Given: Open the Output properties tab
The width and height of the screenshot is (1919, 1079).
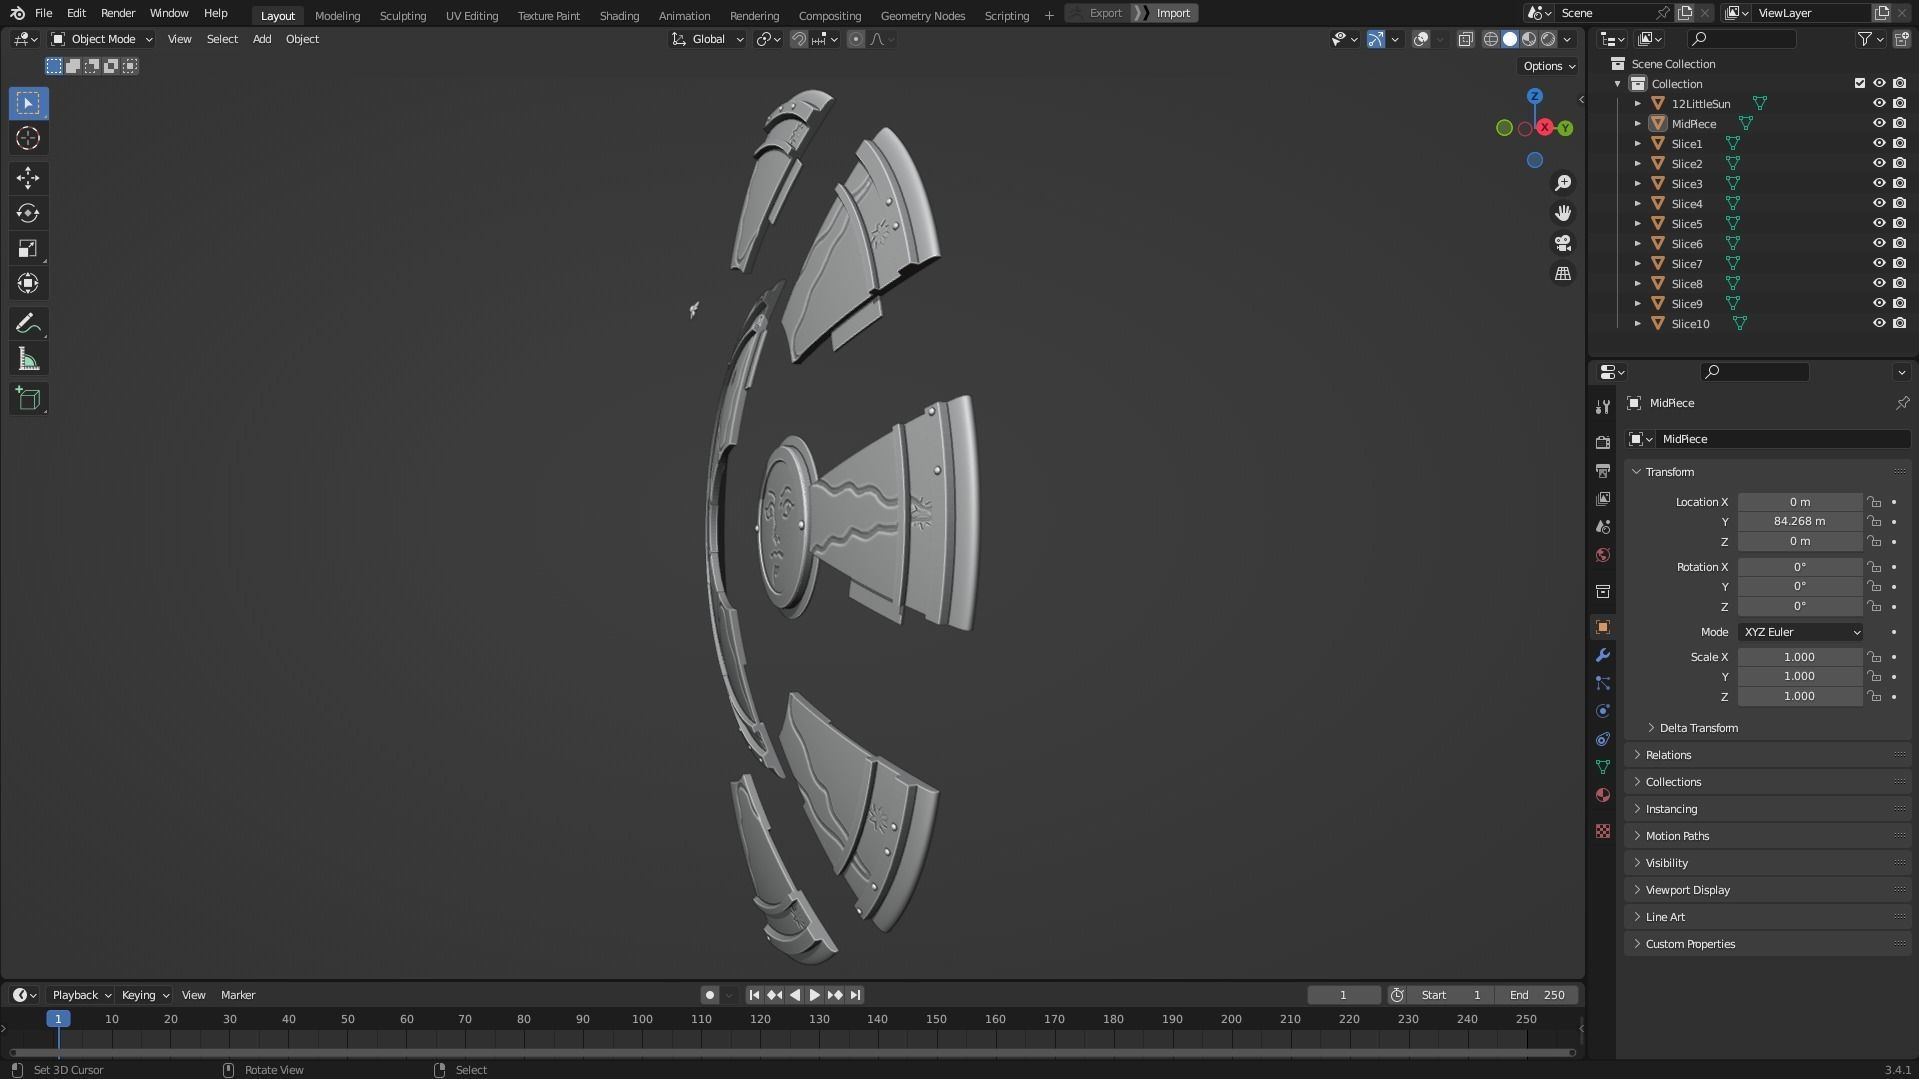Looking at the screenshot, I should 1603,470.
